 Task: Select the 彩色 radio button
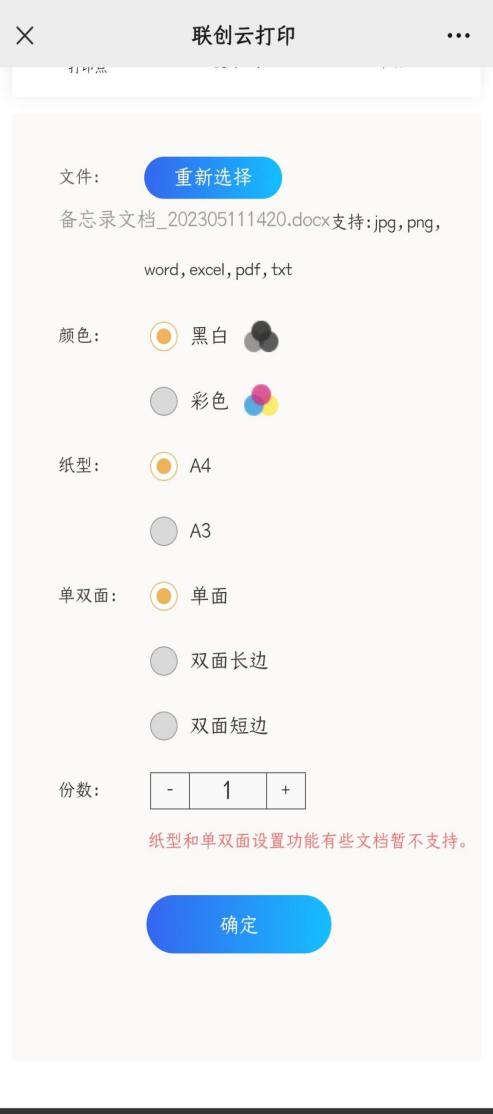click(163, 401)
